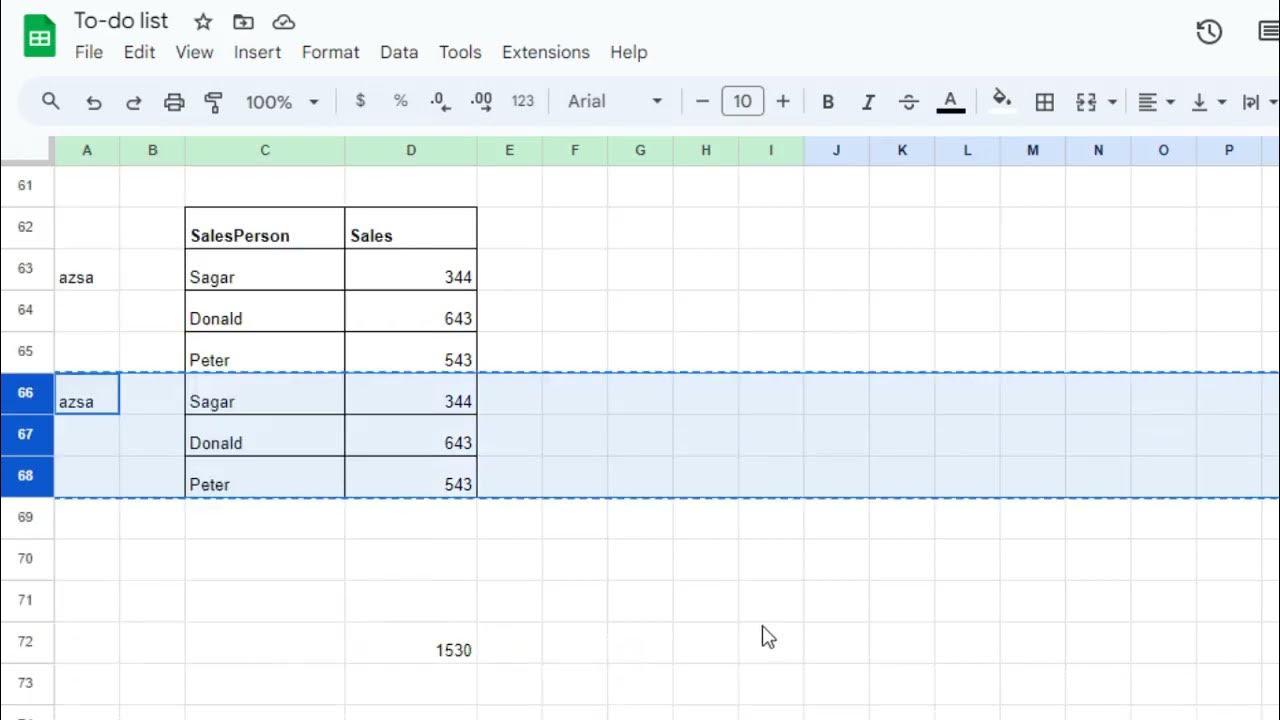Activate the paint format tool
Screen dimensions: 1280x720
pyautogui.click(x=213, y=102)
